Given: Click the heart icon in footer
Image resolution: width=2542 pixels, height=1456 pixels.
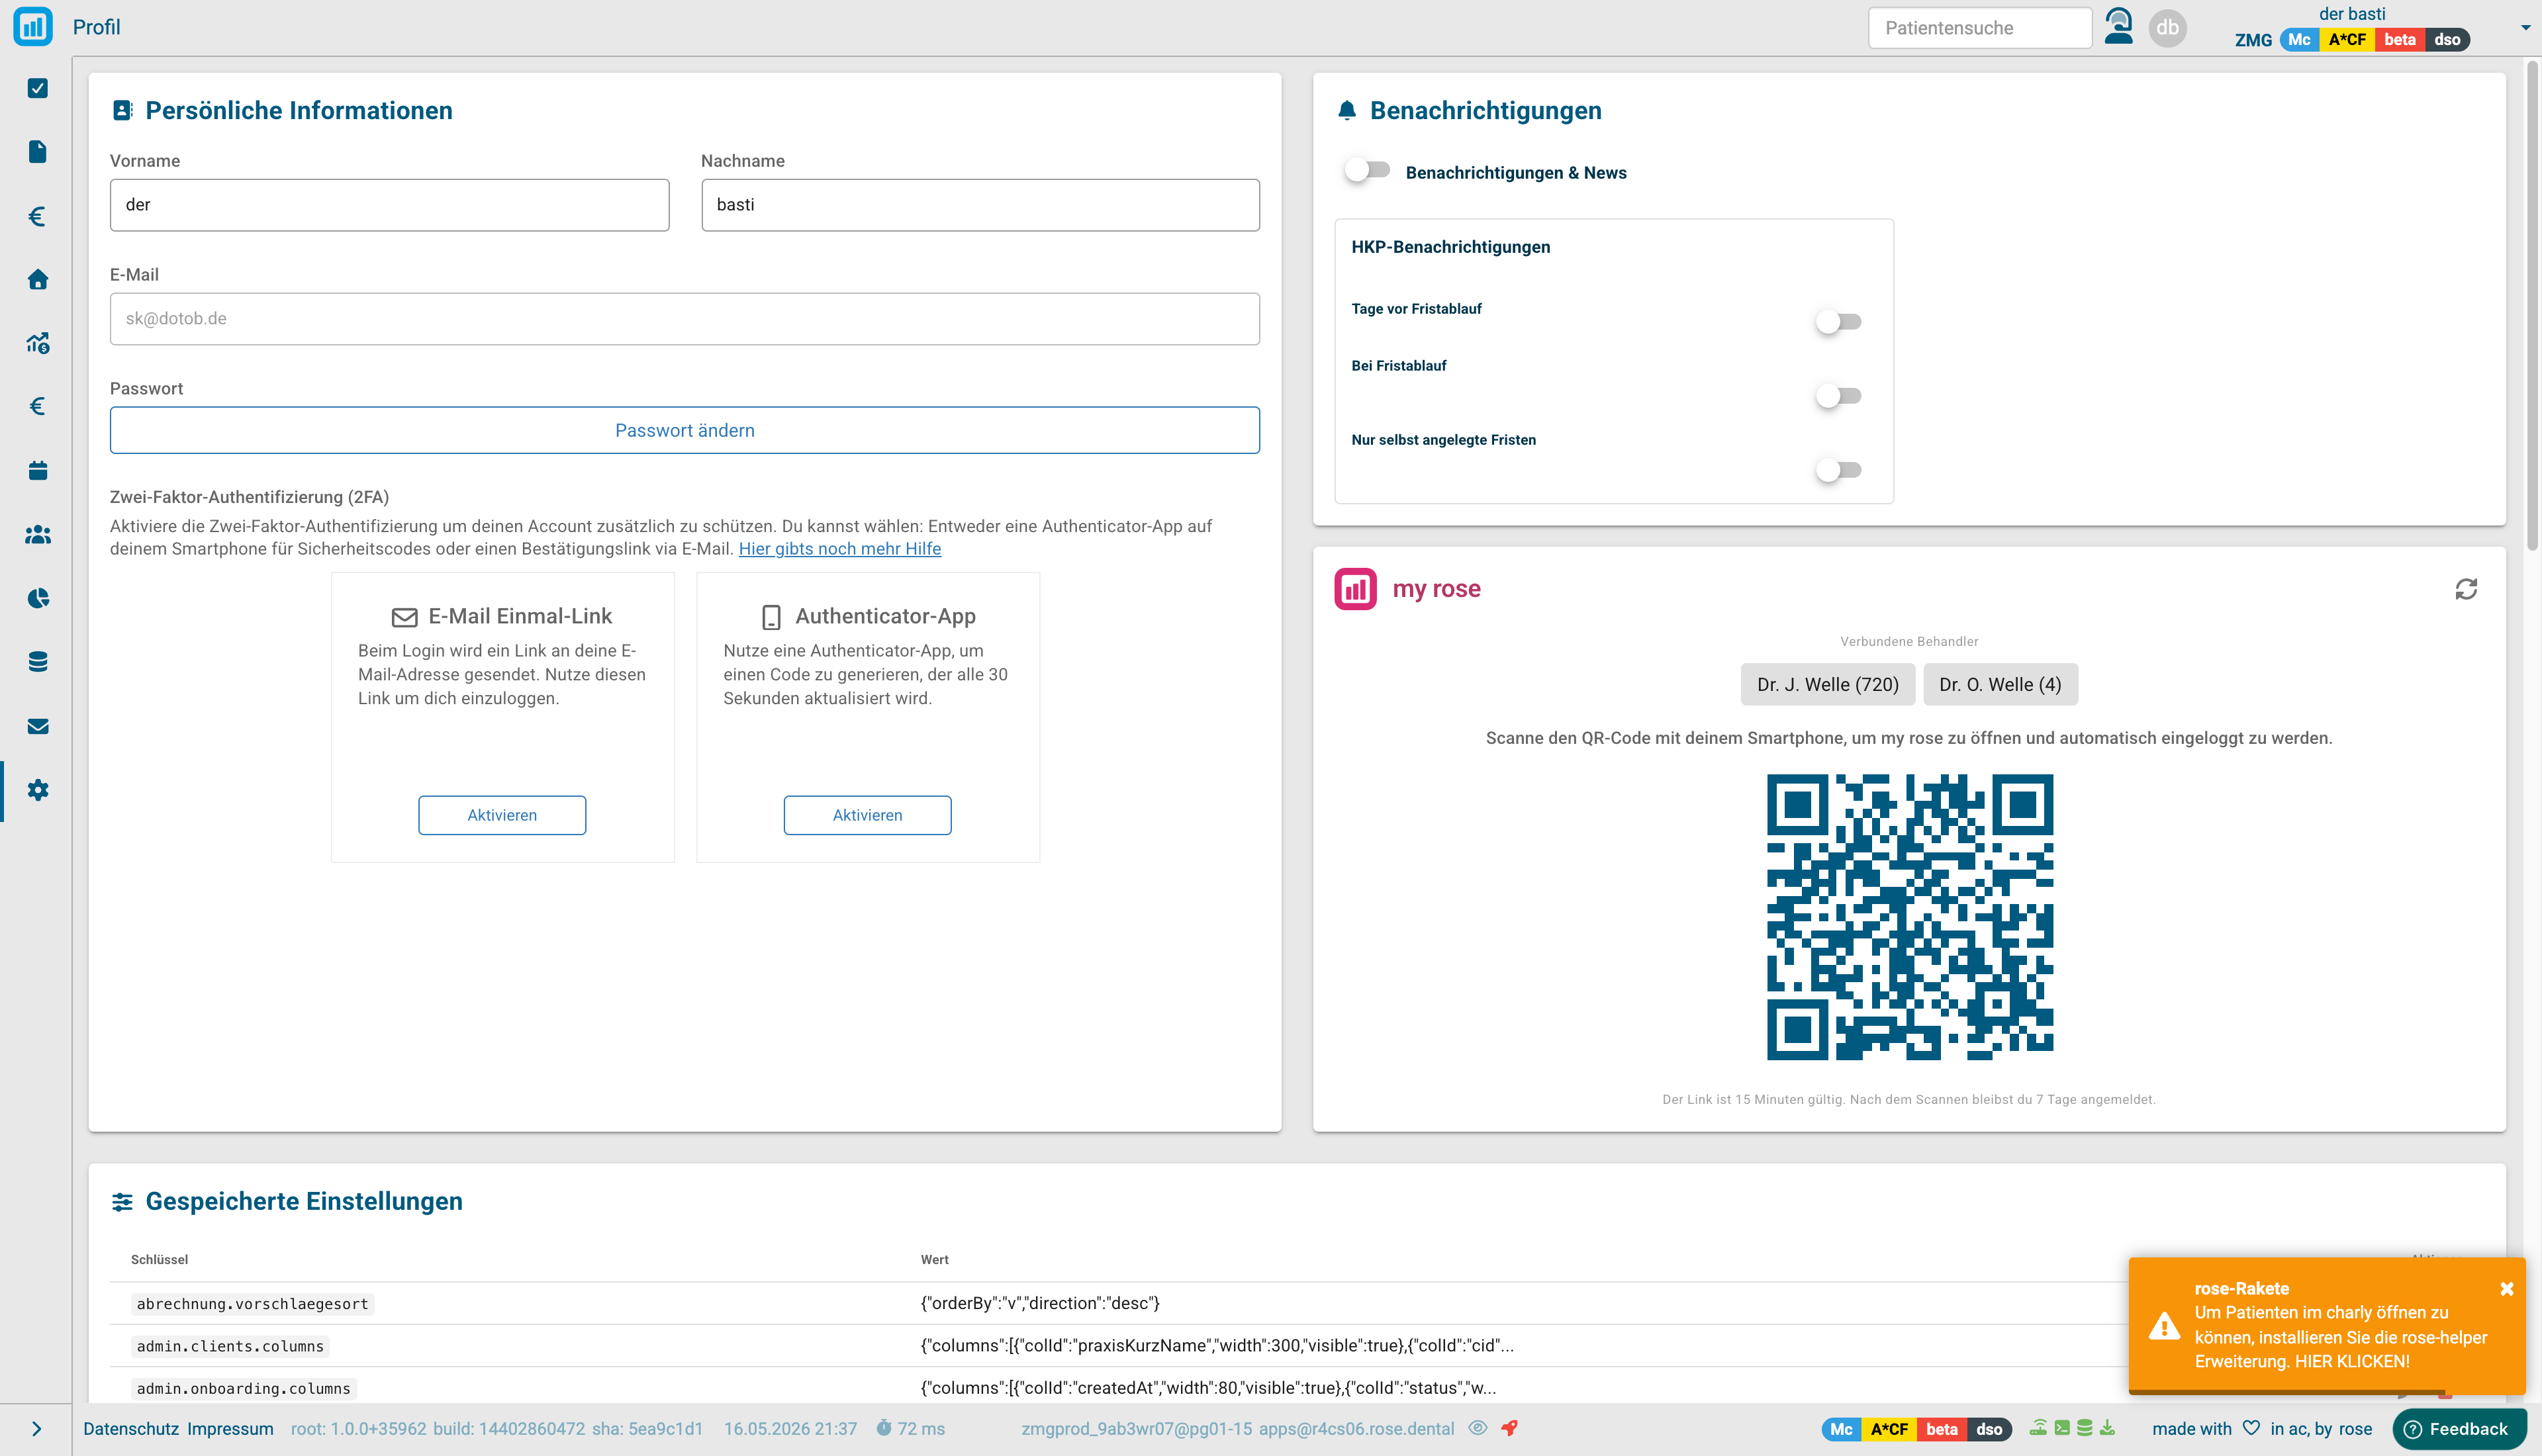Looking at the screenshot, I should pyautogui.click(x=2251, y=1428).
